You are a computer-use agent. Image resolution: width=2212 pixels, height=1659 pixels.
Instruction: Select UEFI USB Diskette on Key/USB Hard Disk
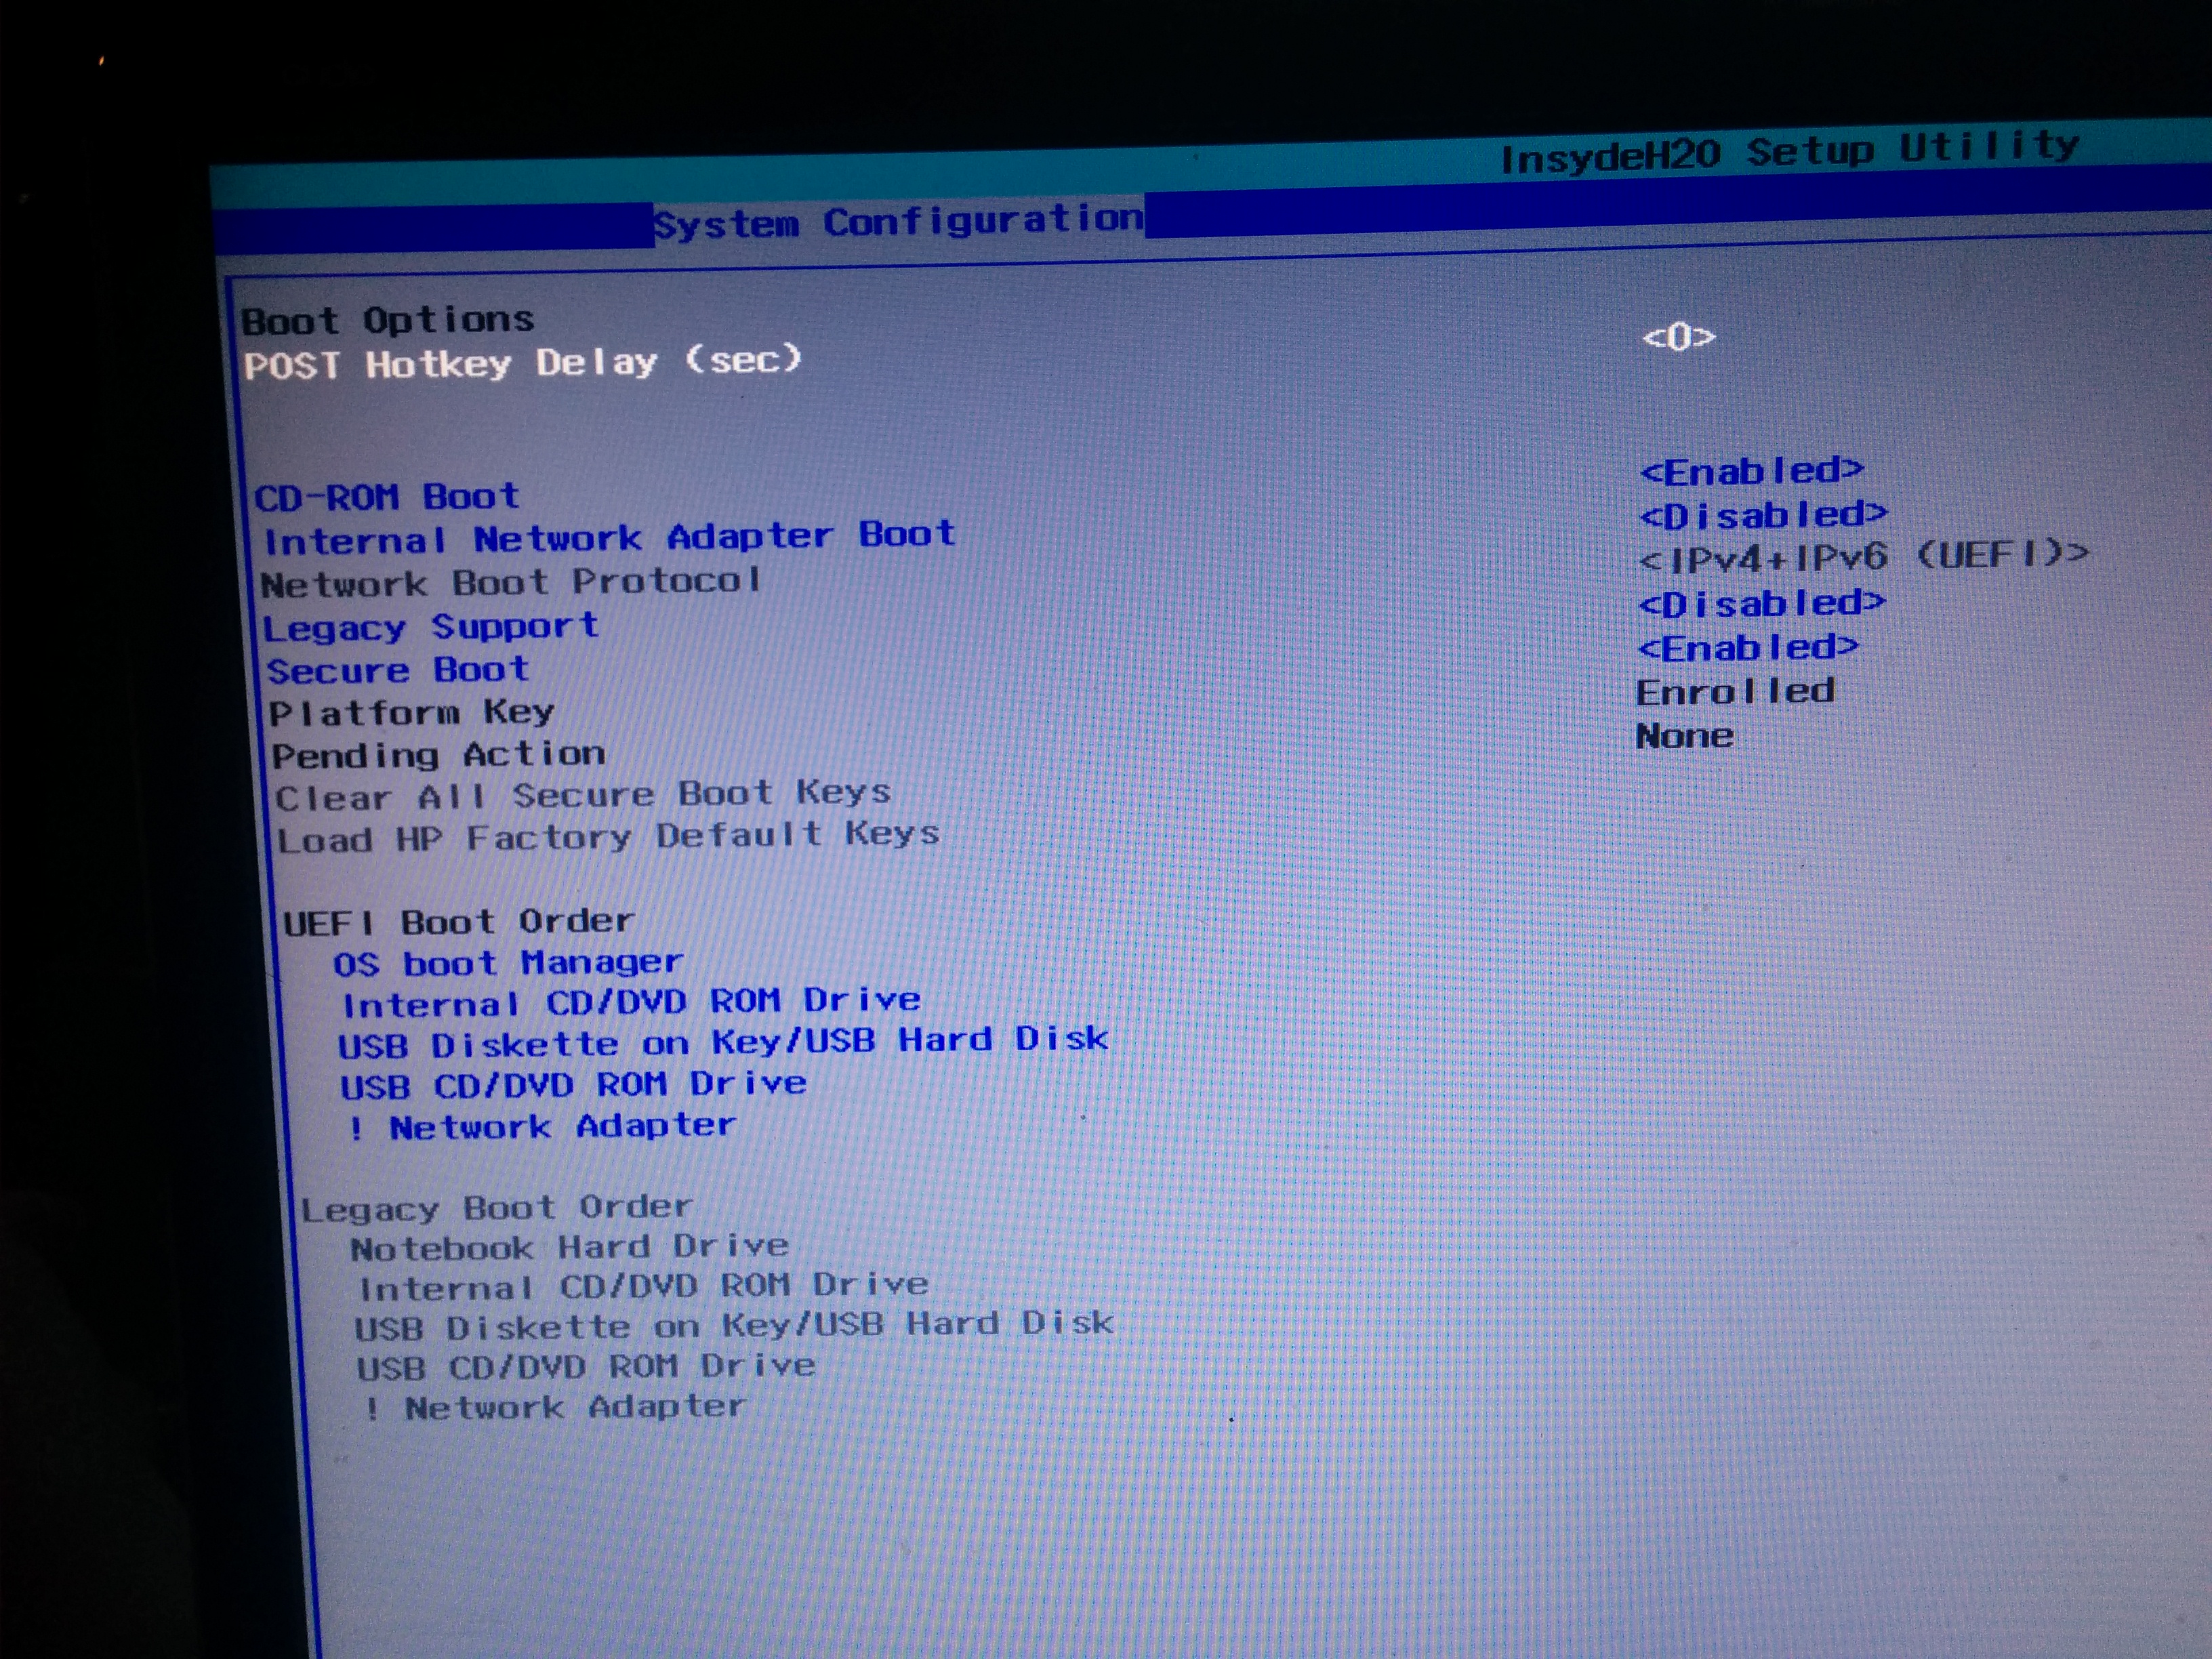tap(723, 1042)
